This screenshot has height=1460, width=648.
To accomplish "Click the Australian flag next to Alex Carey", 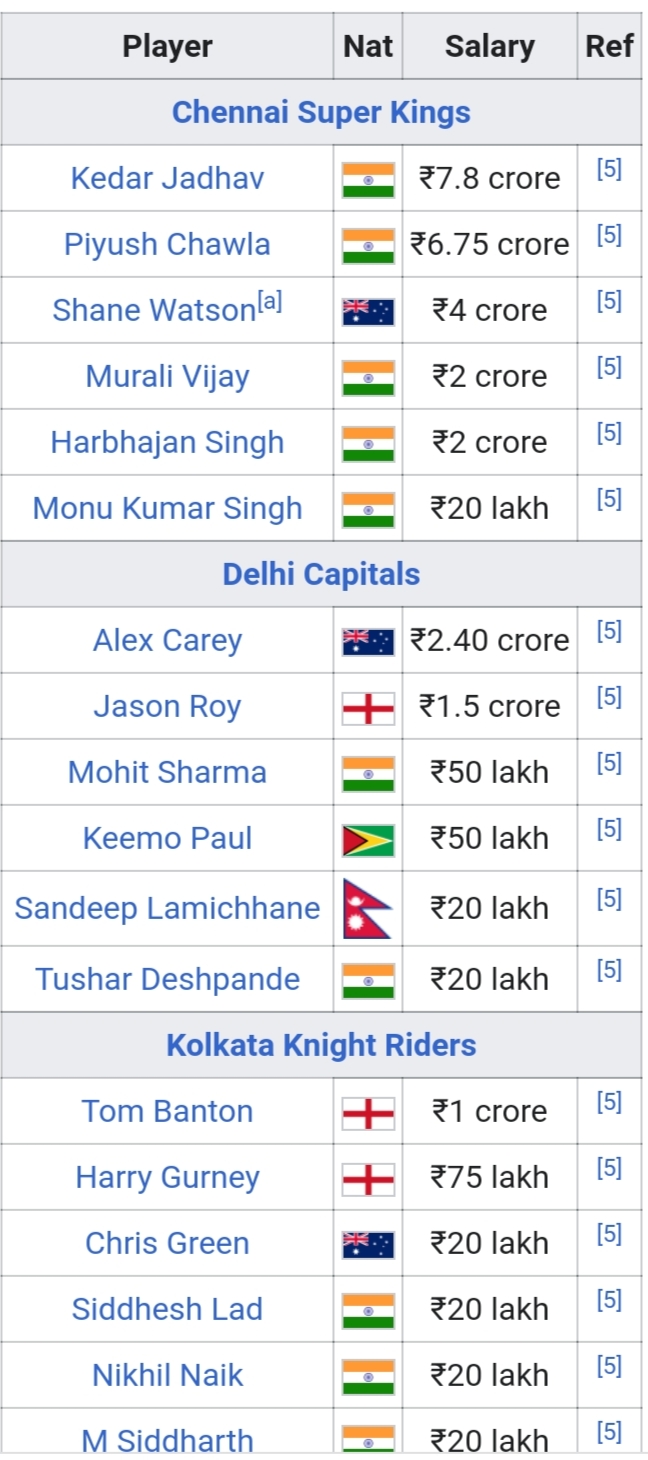I will pyautogui.click(x=368, y=641).
